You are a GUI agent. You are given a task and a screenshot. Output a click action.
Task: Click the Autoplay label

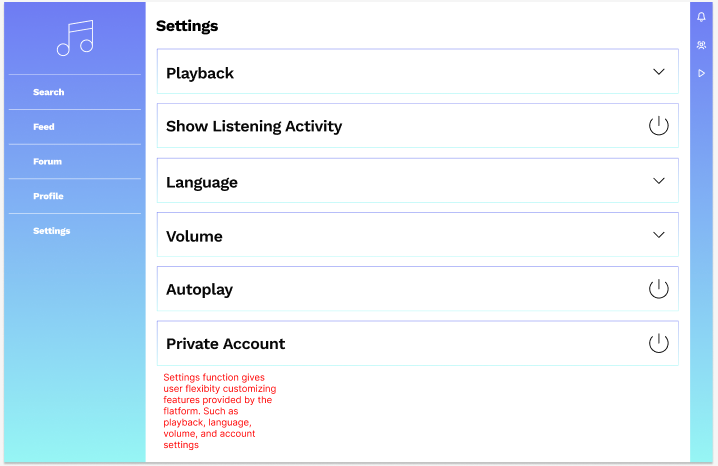(x=199, y=290)
